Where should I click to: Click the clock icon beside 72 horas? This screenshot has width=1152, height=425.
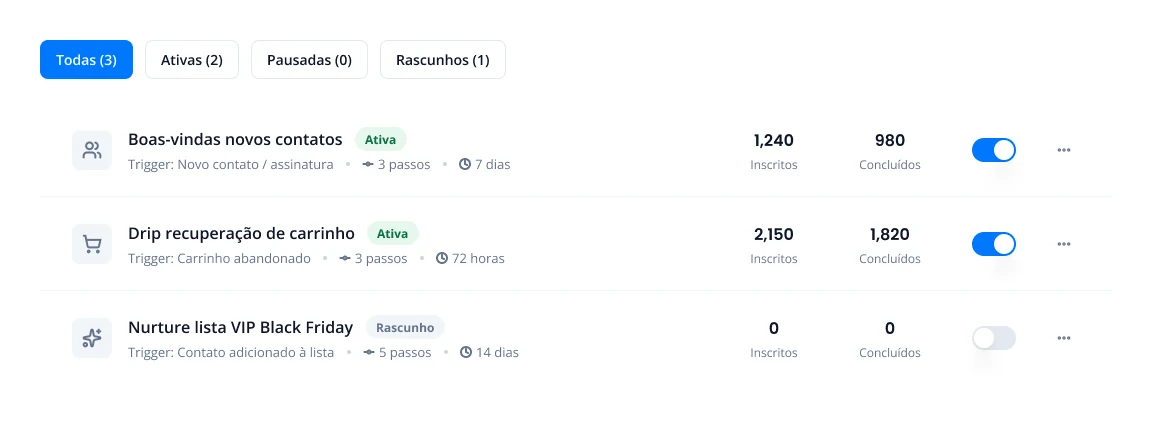442,259
